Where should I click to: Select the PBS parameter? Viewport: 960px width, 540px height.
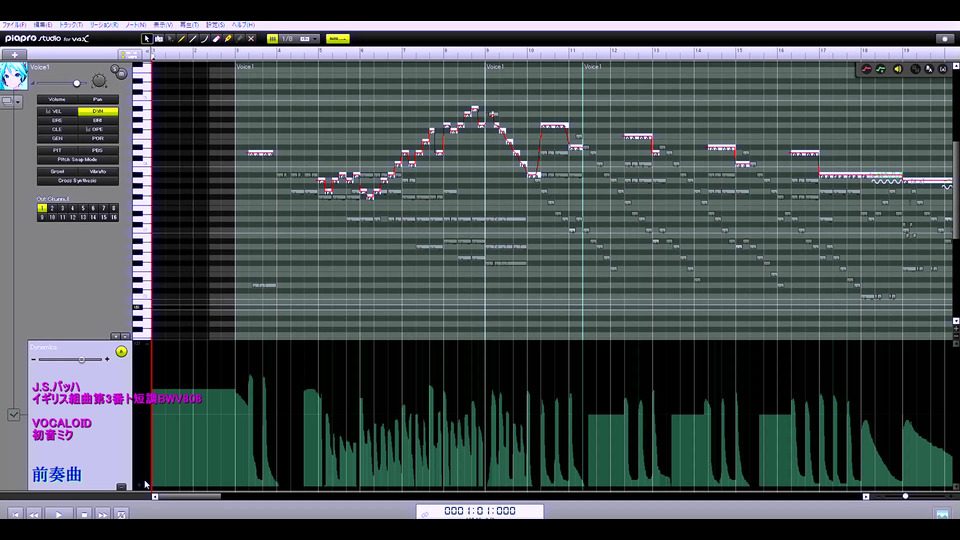pos(98,150)
